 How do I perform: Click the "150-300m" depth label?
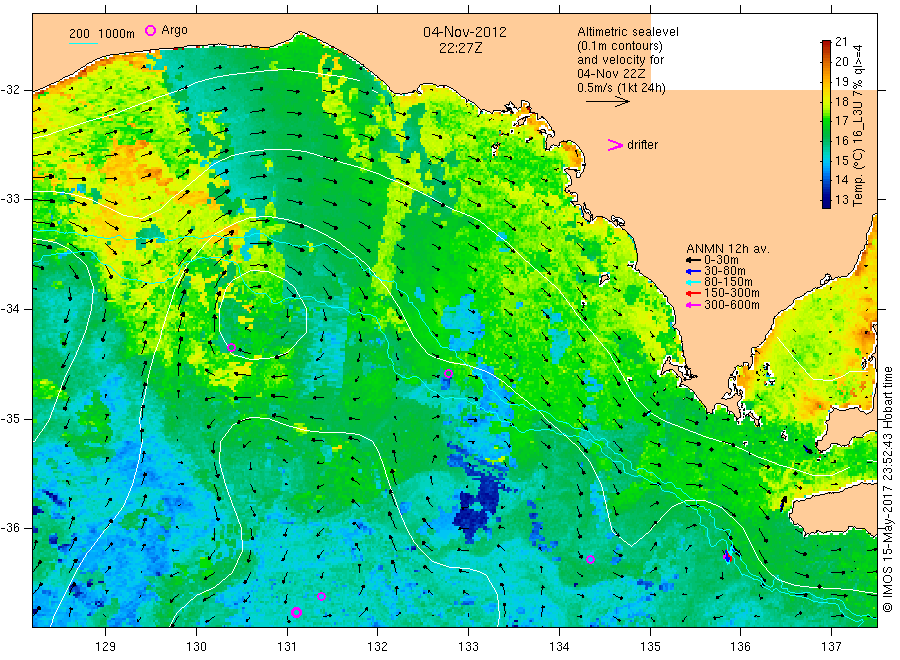tap(732, 294)
